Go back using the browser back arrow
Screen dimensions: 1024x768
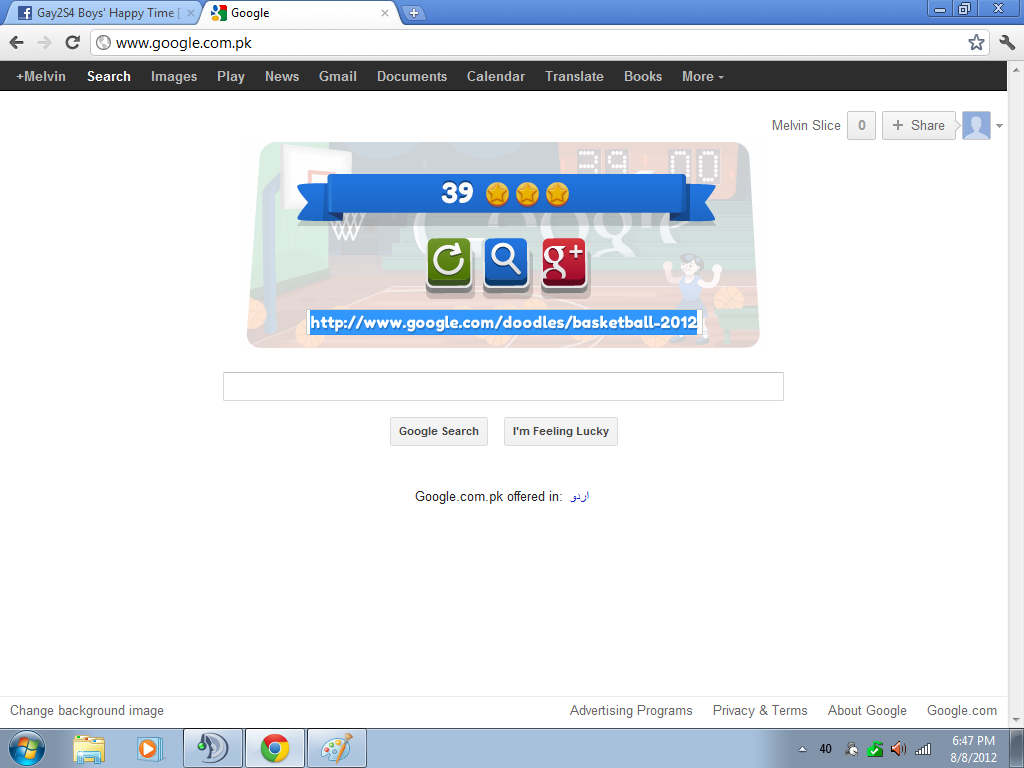pyautogui.click(x=17, y=43)
